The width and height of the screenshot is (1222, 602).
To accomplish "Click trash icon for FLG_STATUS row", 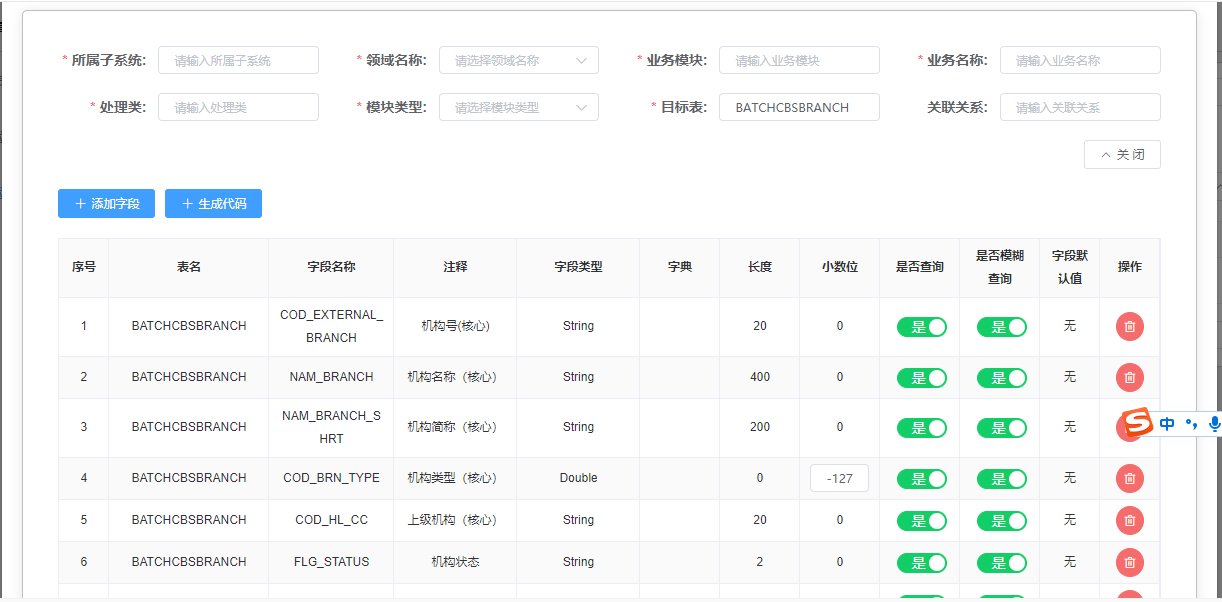I will click(x=1129, y=562).
